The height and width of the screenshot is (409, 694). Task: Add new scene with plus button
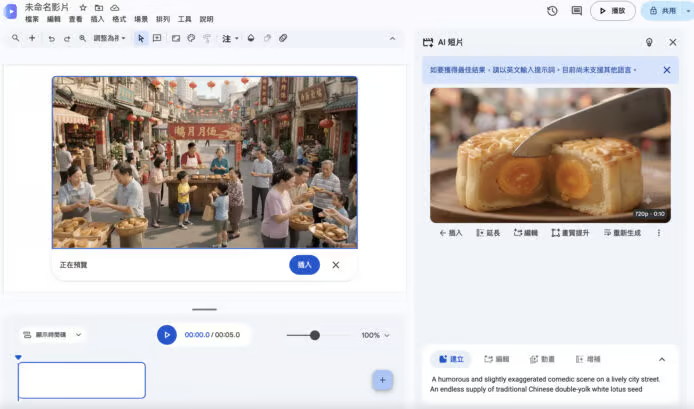point(382,380)
